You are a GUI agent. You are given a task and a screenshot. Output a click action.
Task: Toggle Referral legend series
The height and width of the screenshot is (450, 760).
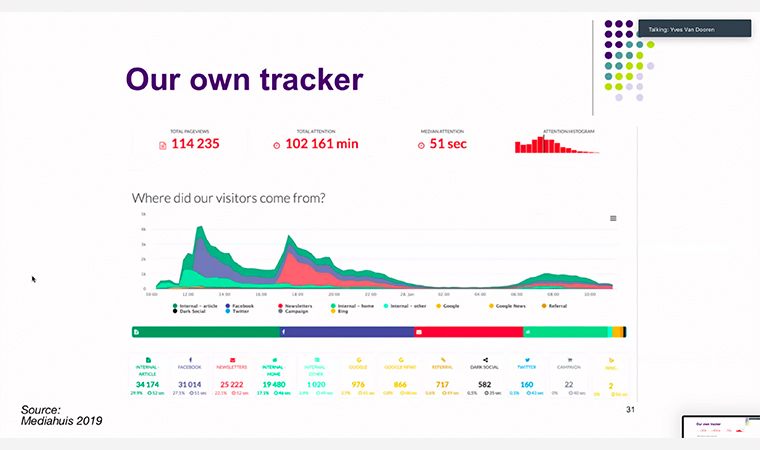coord(554,306)
